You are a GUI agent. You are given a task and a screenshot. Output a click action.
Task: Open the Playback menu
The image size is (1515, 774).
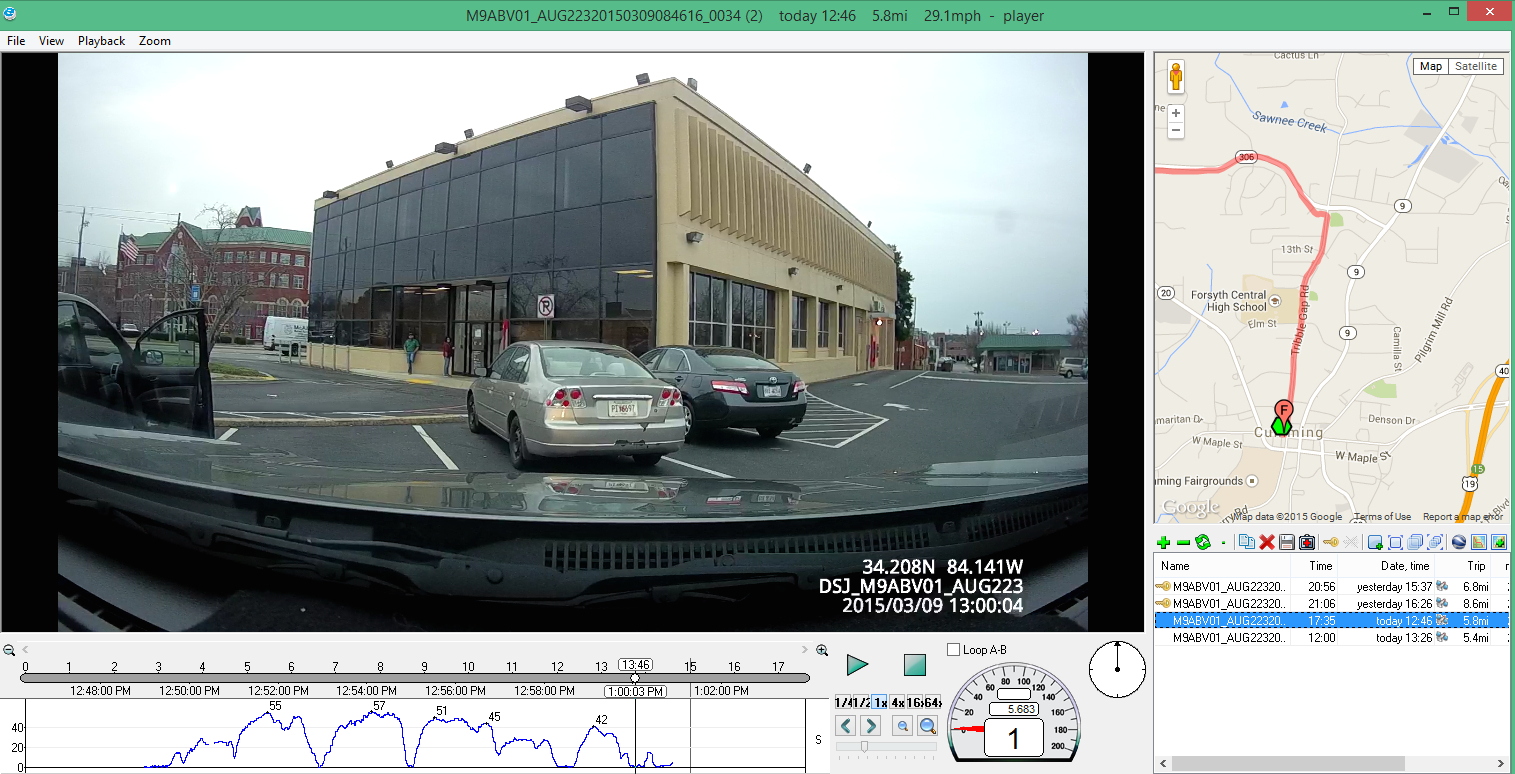click(101, 41)
